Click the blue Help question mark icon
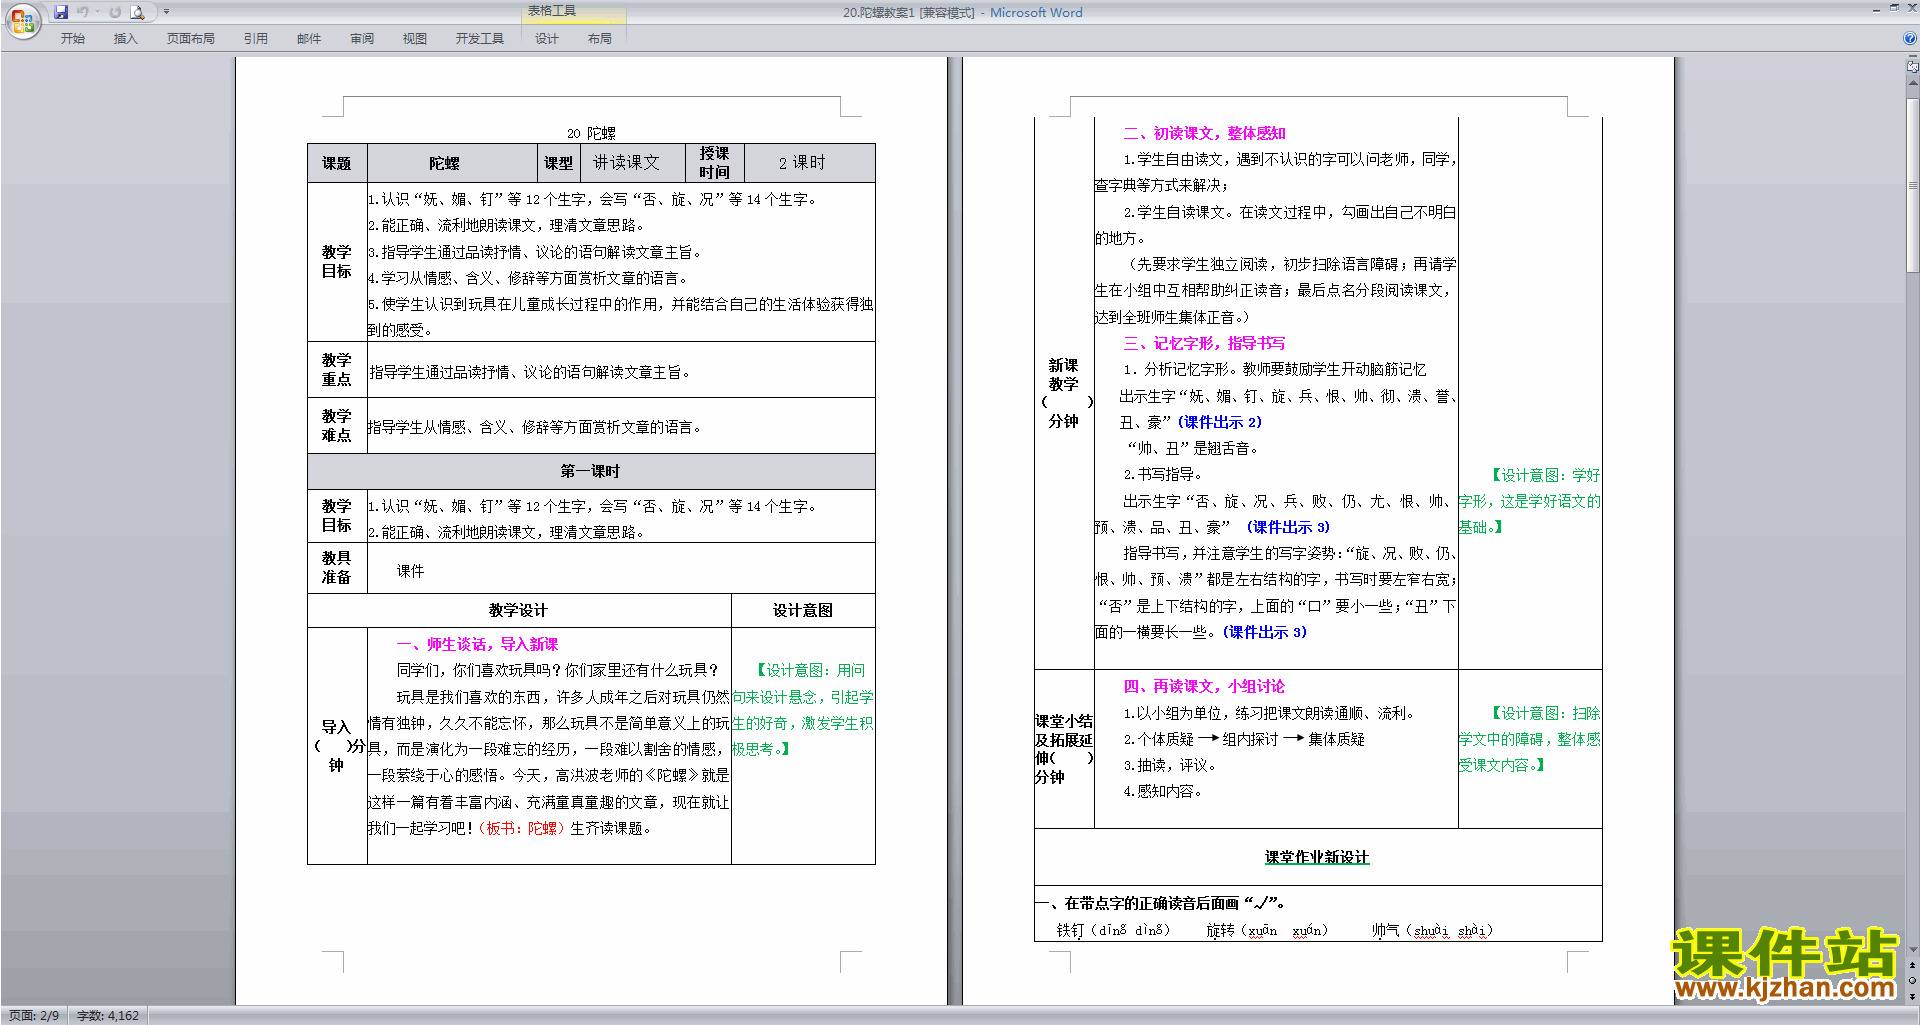Image resolution: width=1920 pixels, height=1025 pixels. point(1910,38)
